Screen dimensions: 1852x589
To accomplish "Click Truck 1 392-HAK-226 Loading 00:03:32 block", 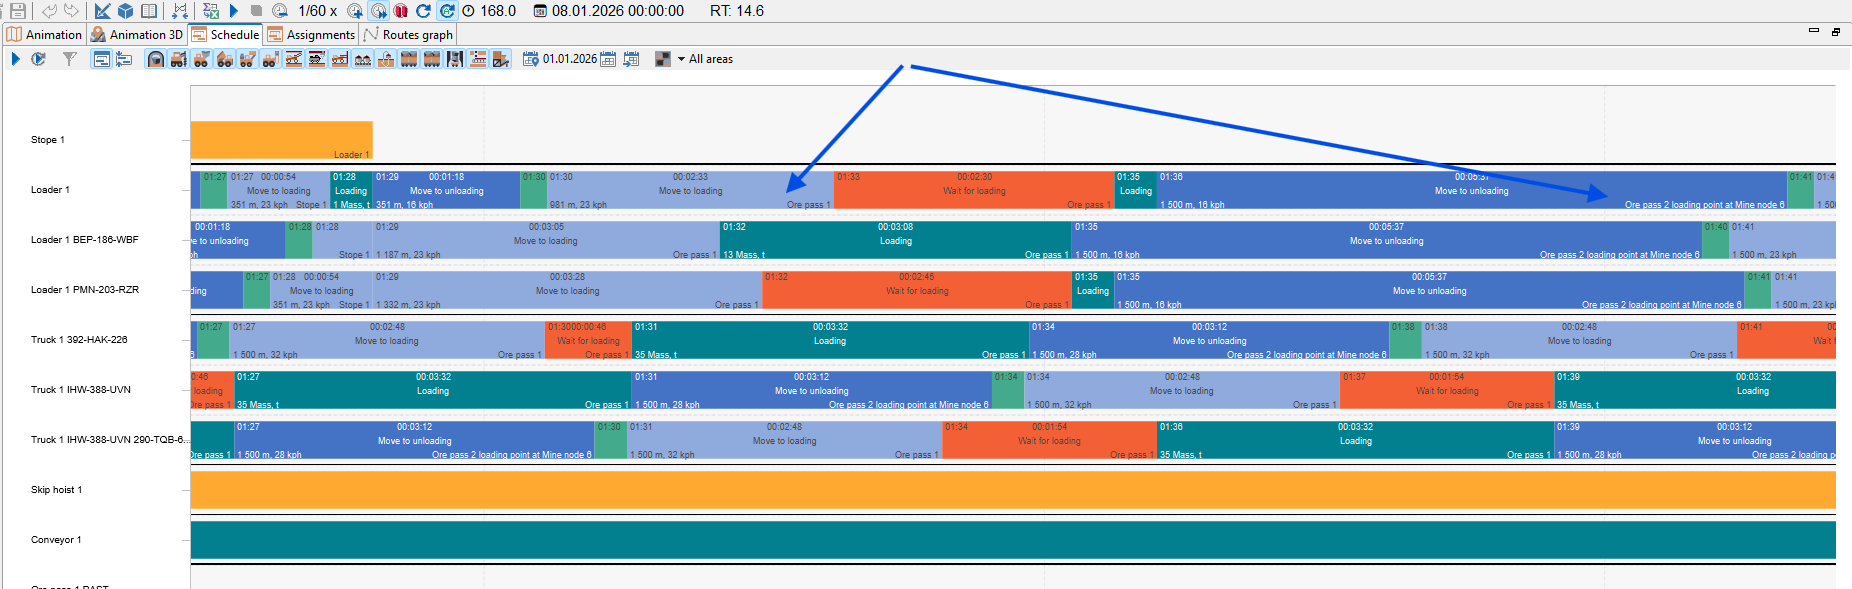I will pyautogui.click(x=830, y=340).
